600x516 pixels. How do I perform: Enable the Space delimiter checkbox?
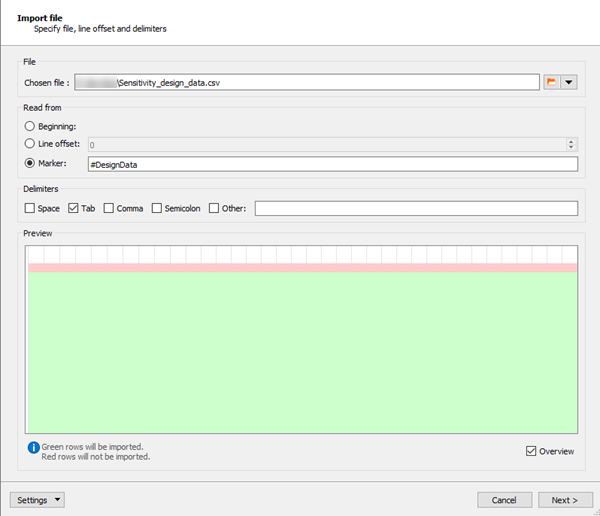pyautogui.click(x=29, y=208)
